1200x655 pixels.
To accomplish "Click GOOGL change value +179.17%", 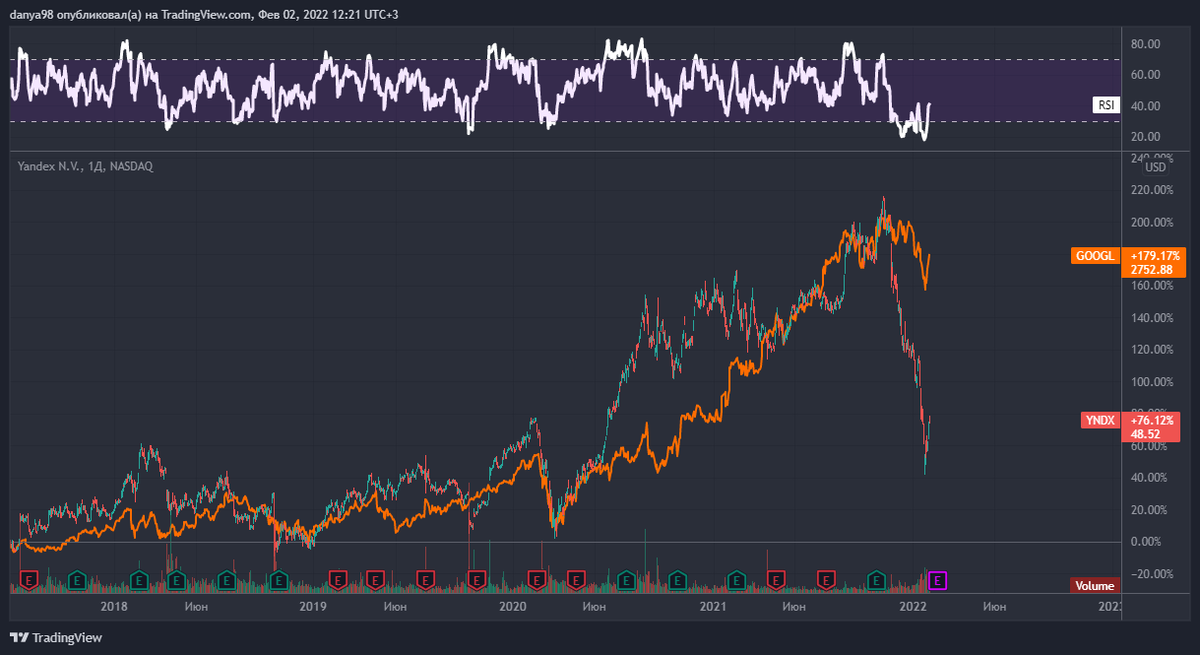I will (1154, 255).
